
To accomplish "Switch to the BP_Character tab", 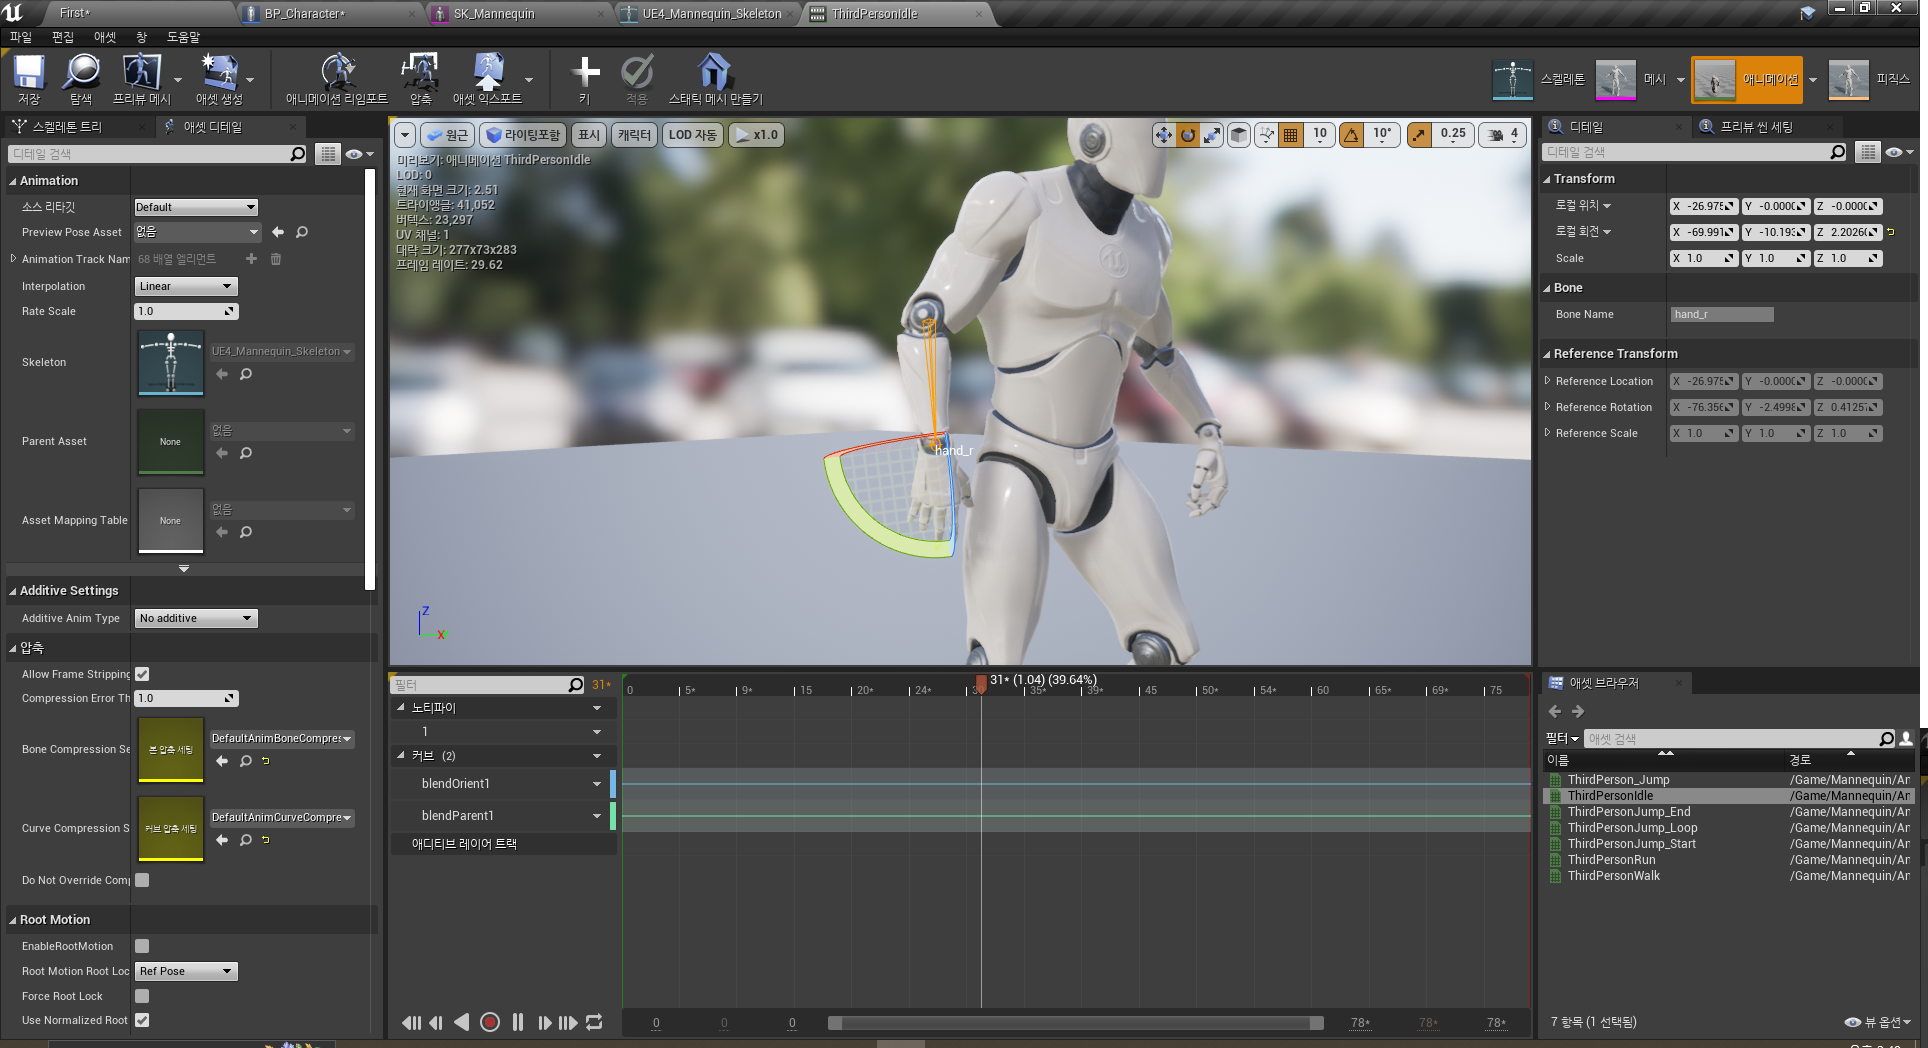I will 331,13.
